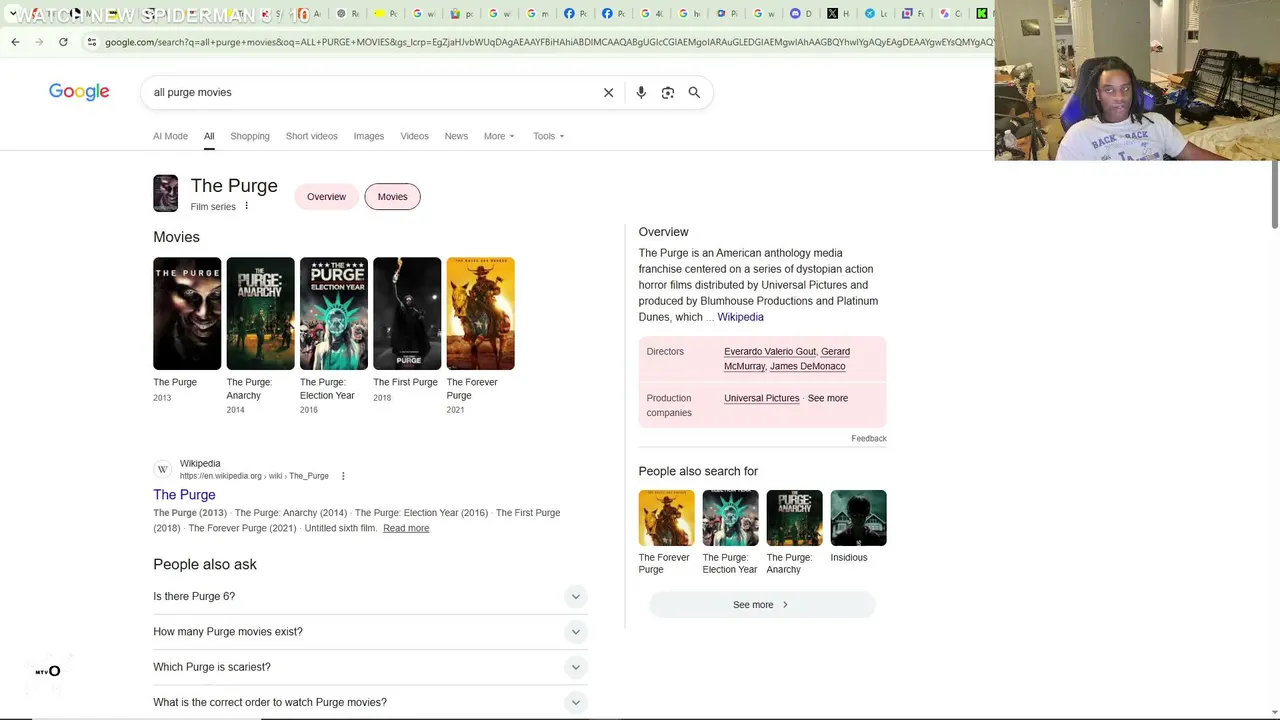
Task: Open search by image camera icon
Action: coord(668,92)
